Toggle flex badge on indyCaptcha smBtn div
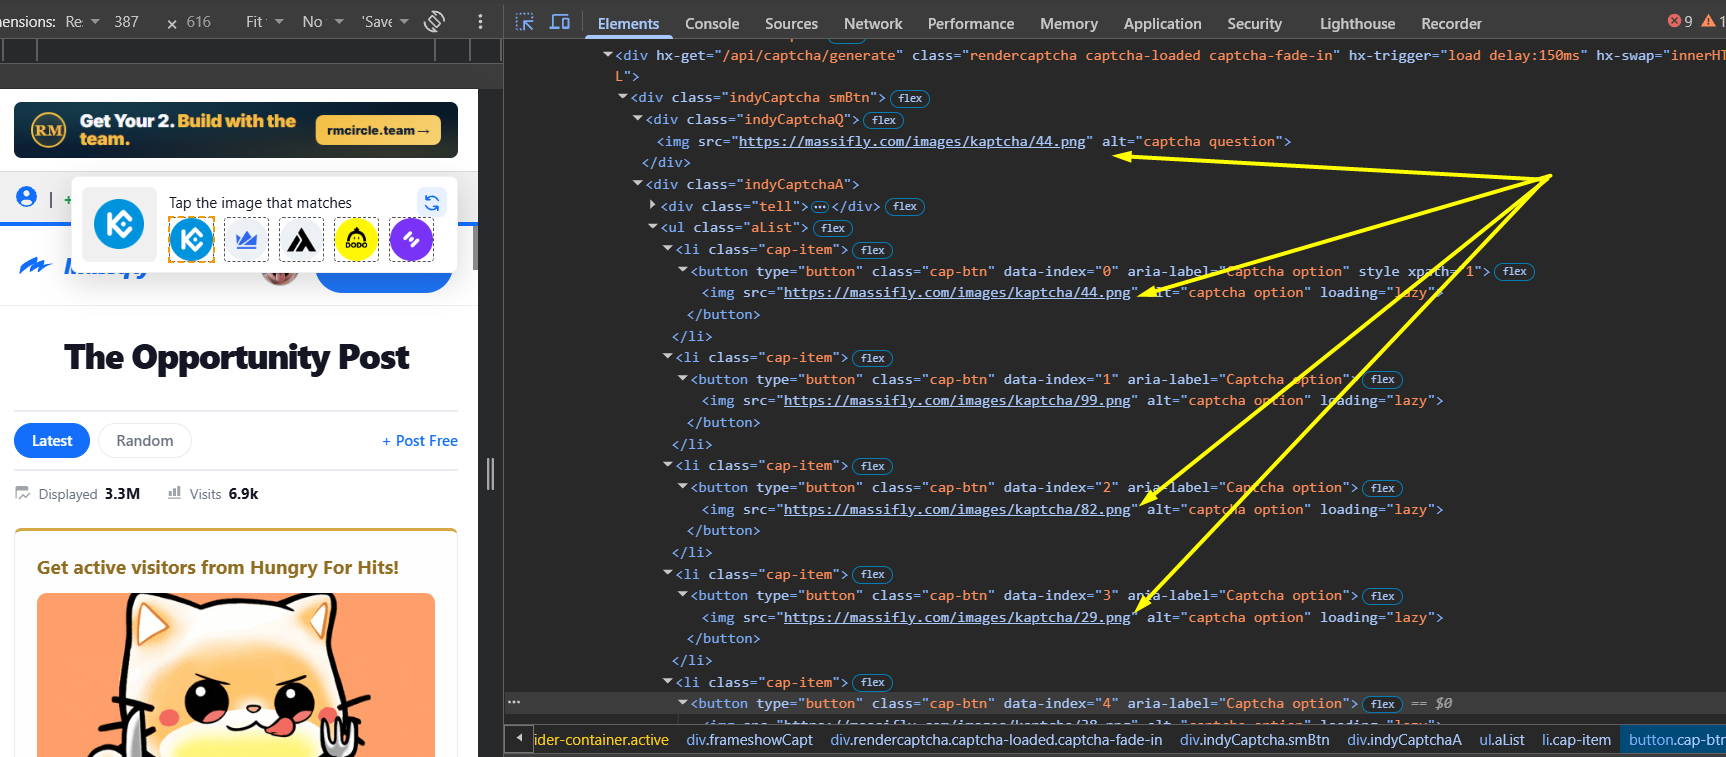Image resolution: width=1726 pixels, height=757 pixels. (x=910, y=98)
